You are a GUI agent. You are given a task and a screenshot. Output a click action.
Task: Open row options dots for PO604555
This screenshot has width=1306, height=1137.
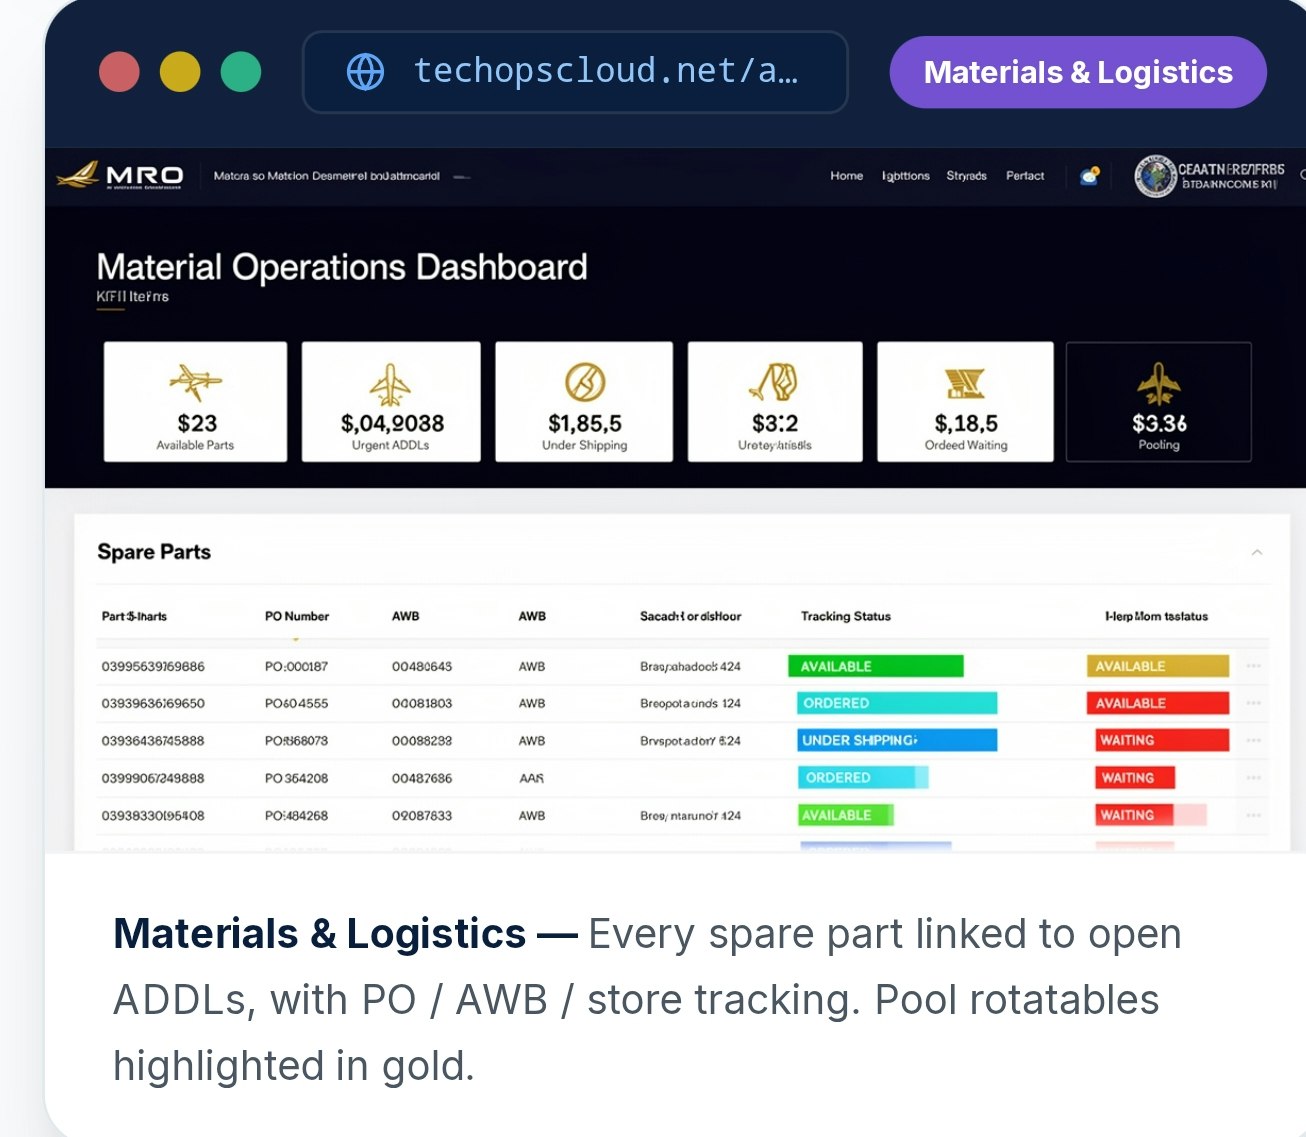pos(1254,703)
